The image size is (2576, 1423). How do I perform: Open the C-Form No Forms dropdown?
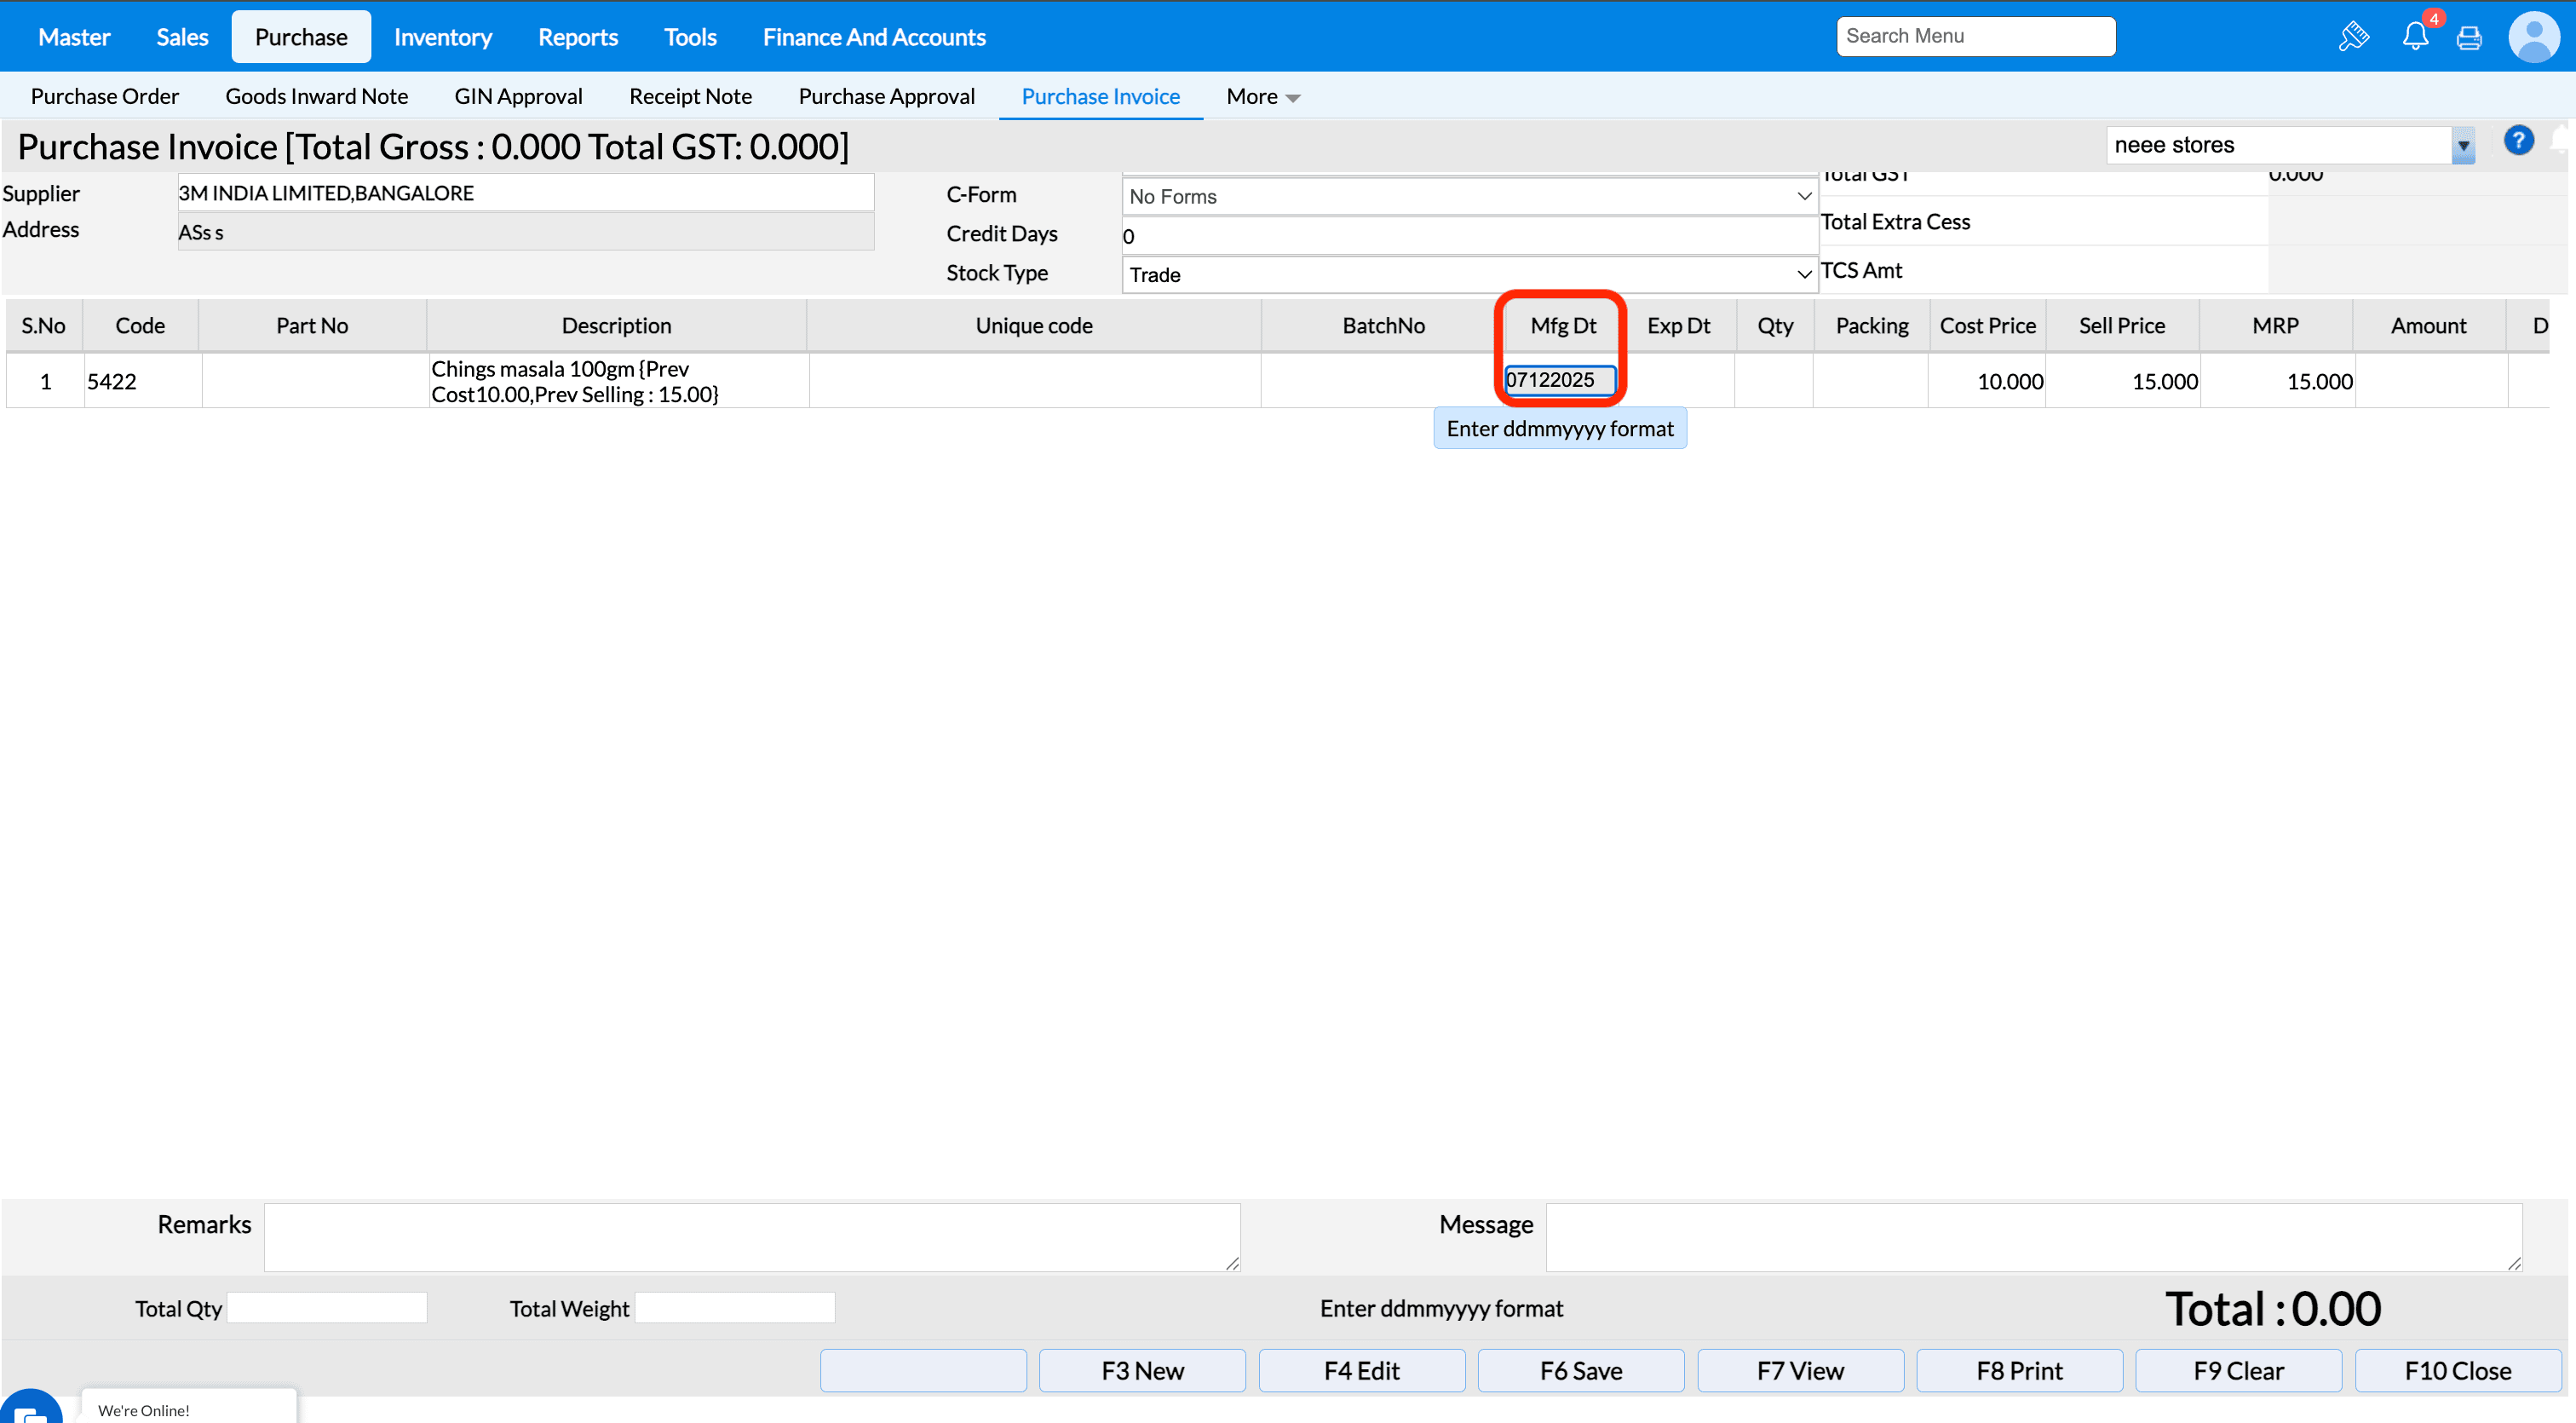(x=1468, y=196)
